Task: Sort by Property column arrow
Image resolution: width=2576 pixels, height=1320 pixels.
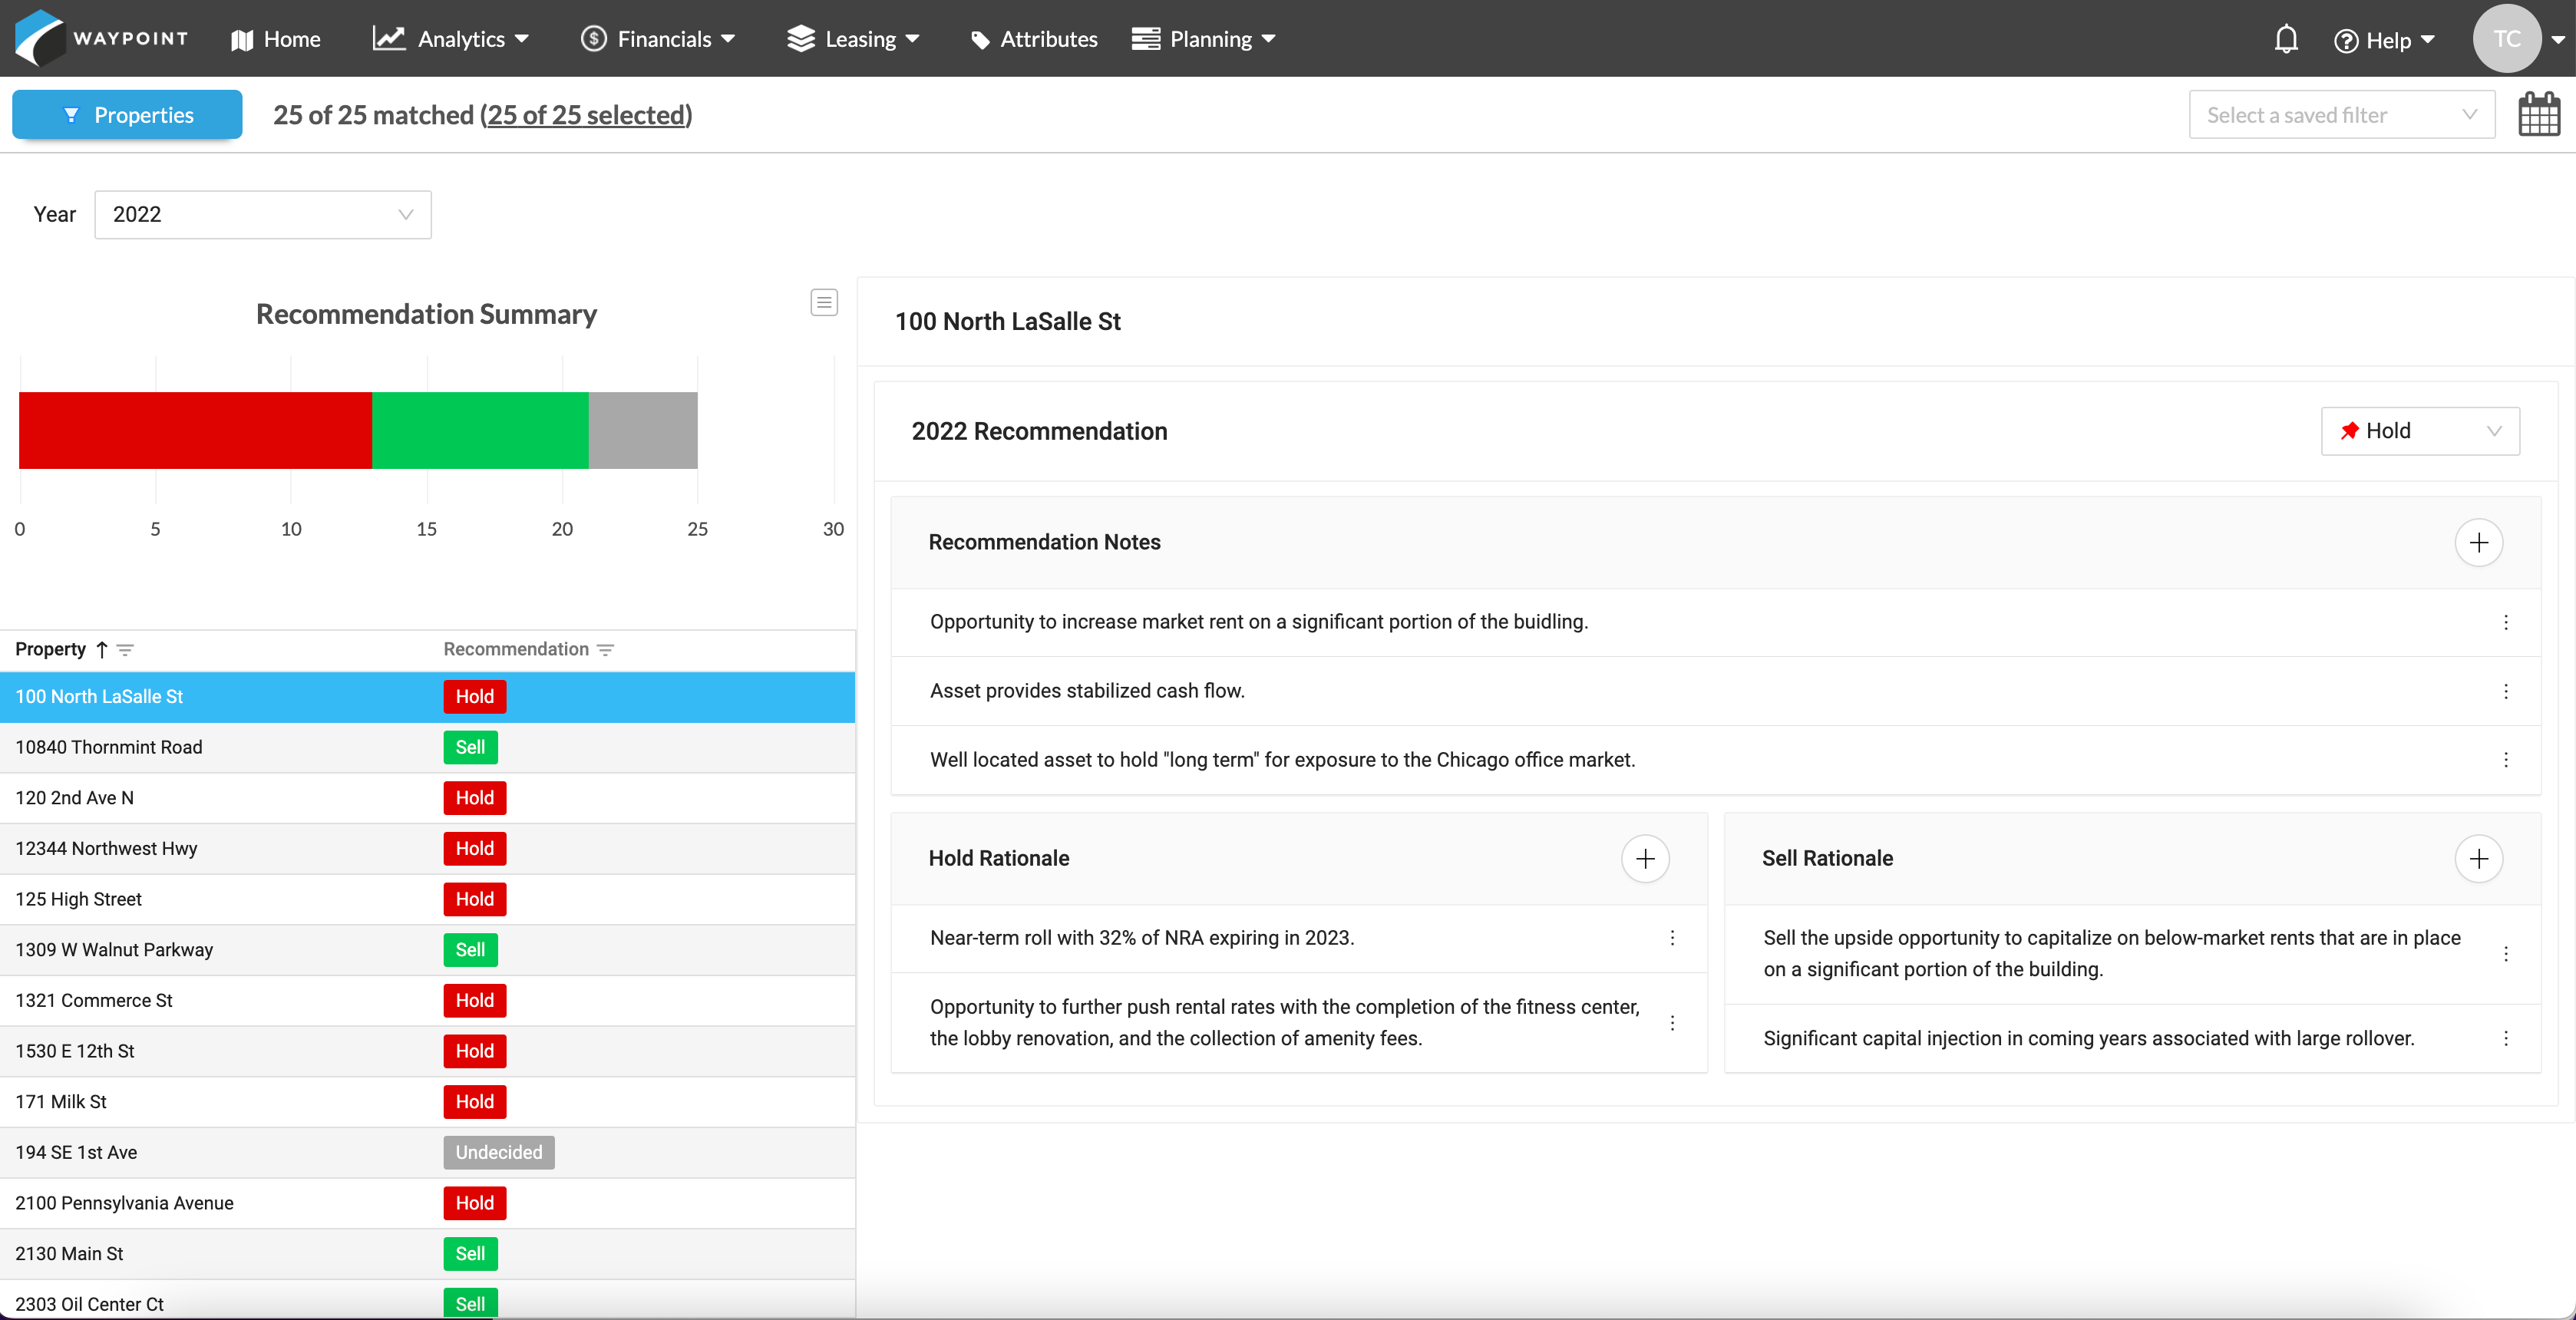Action: [101, 650]
